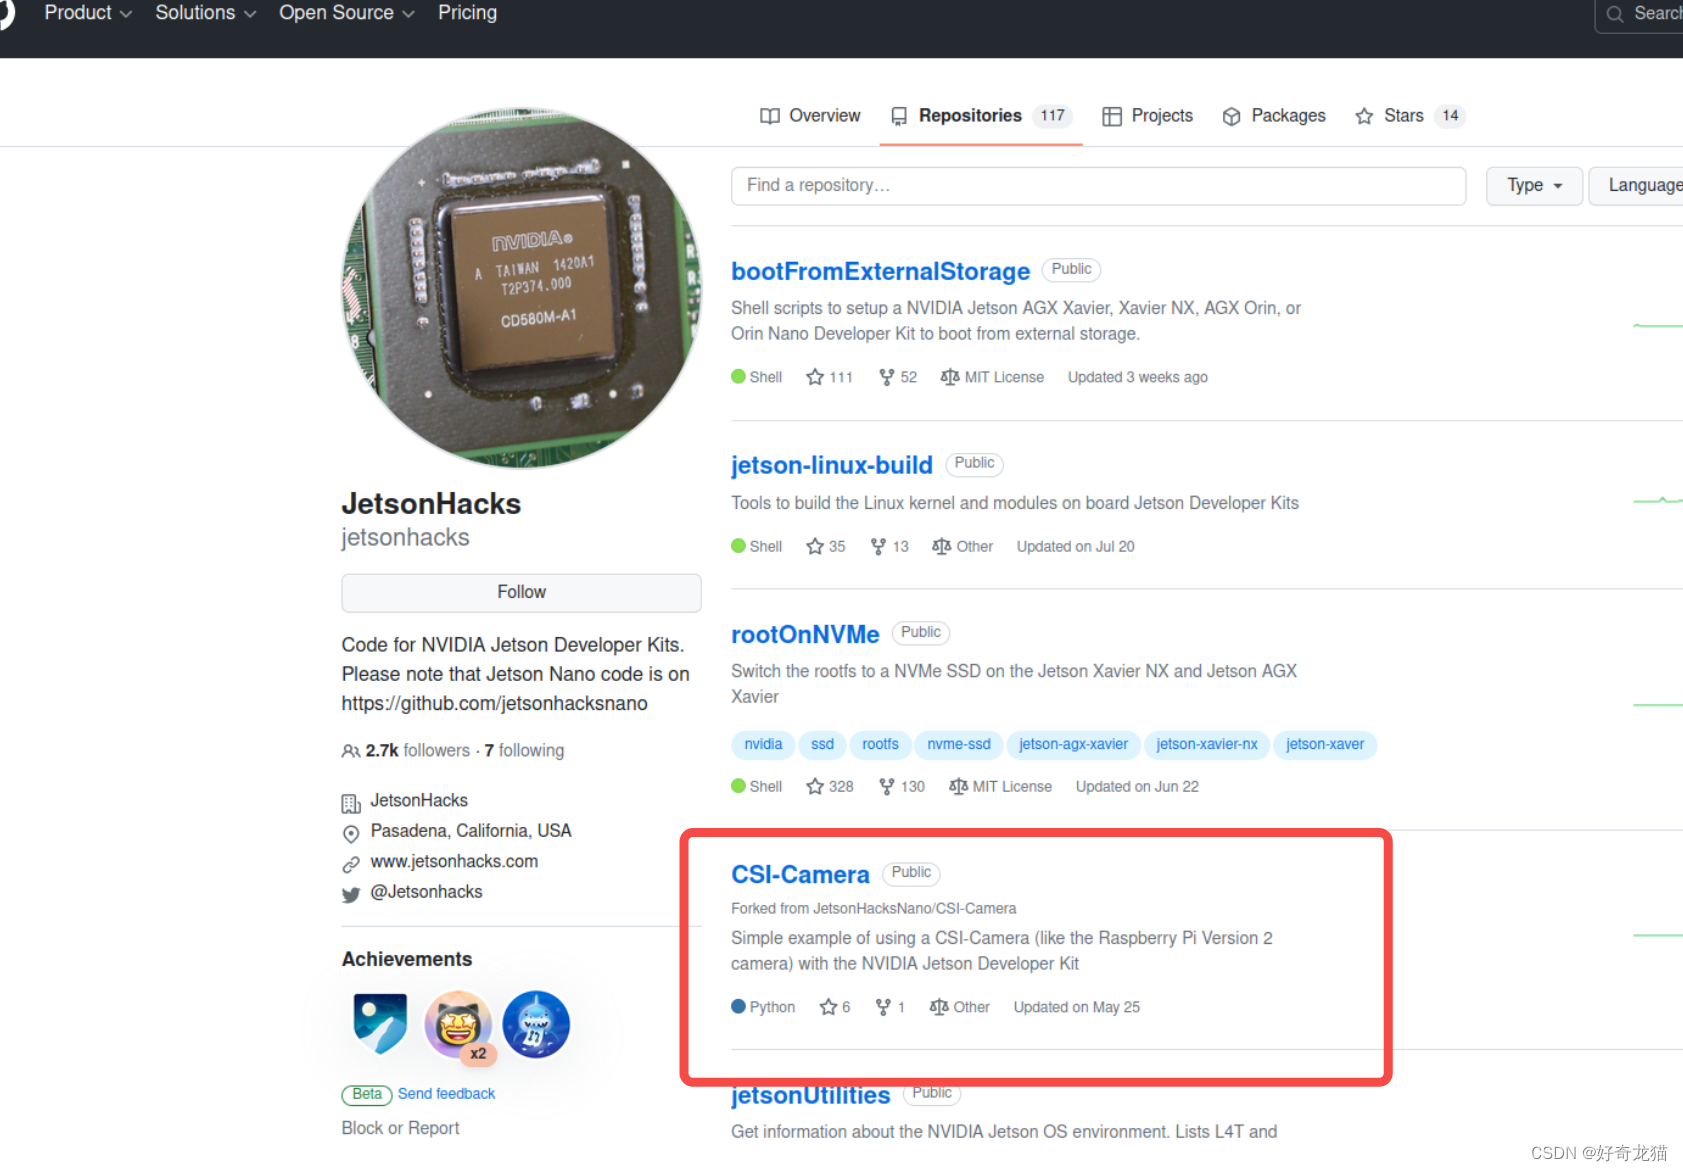The height and width of the screenshot is (1171, 1683).
Task: Open the CSI-Camera repository
Action: pyautogui.click(x=800, y=874)
